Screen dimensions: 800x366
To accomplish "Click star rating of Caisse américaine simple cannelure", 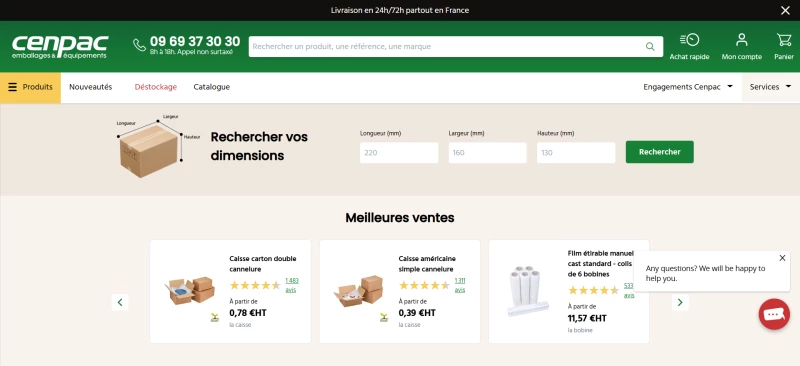I will pos(424,285).
